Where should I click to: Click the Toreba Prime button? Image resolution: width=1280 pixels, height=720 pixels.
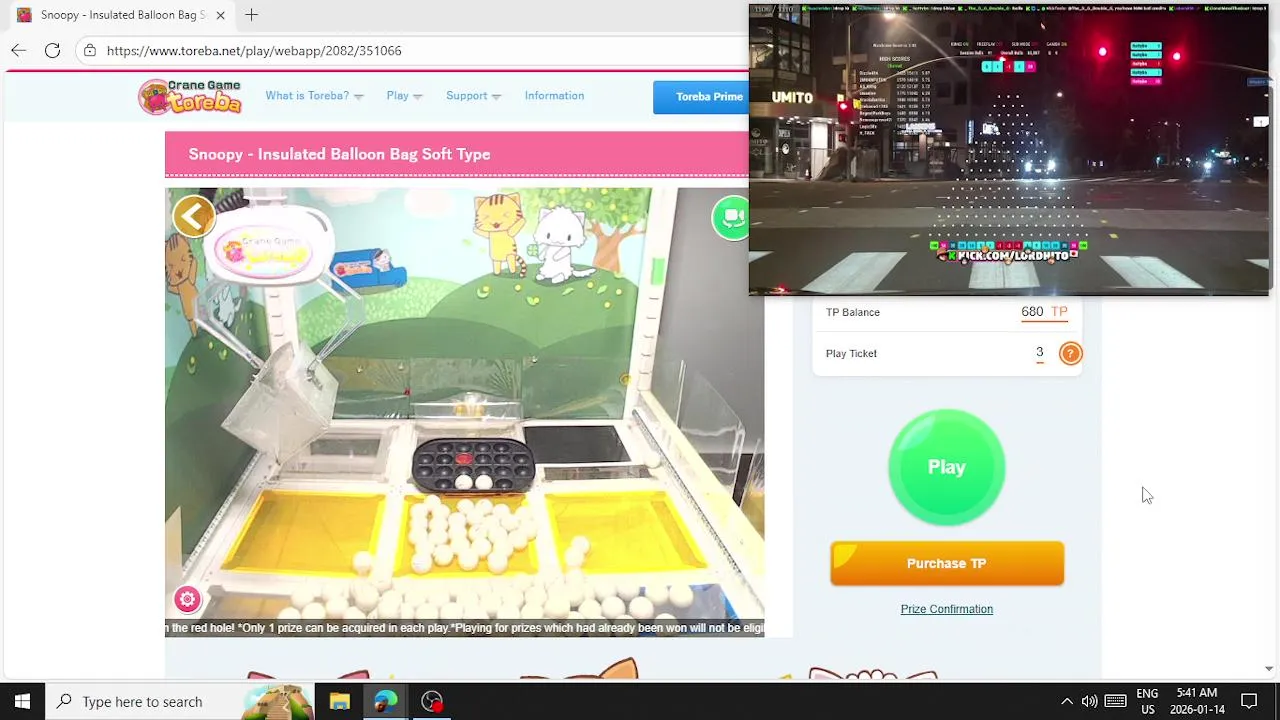pyautogui.click(x=701, y=97)
